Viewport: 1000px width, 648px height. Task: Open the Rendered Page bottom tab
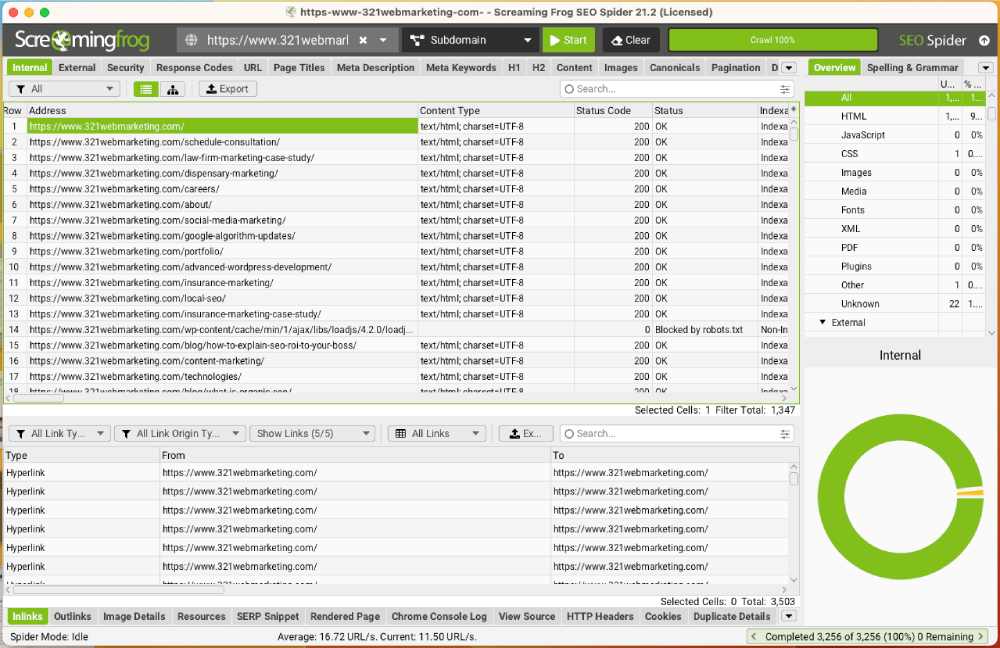point(345,616)
